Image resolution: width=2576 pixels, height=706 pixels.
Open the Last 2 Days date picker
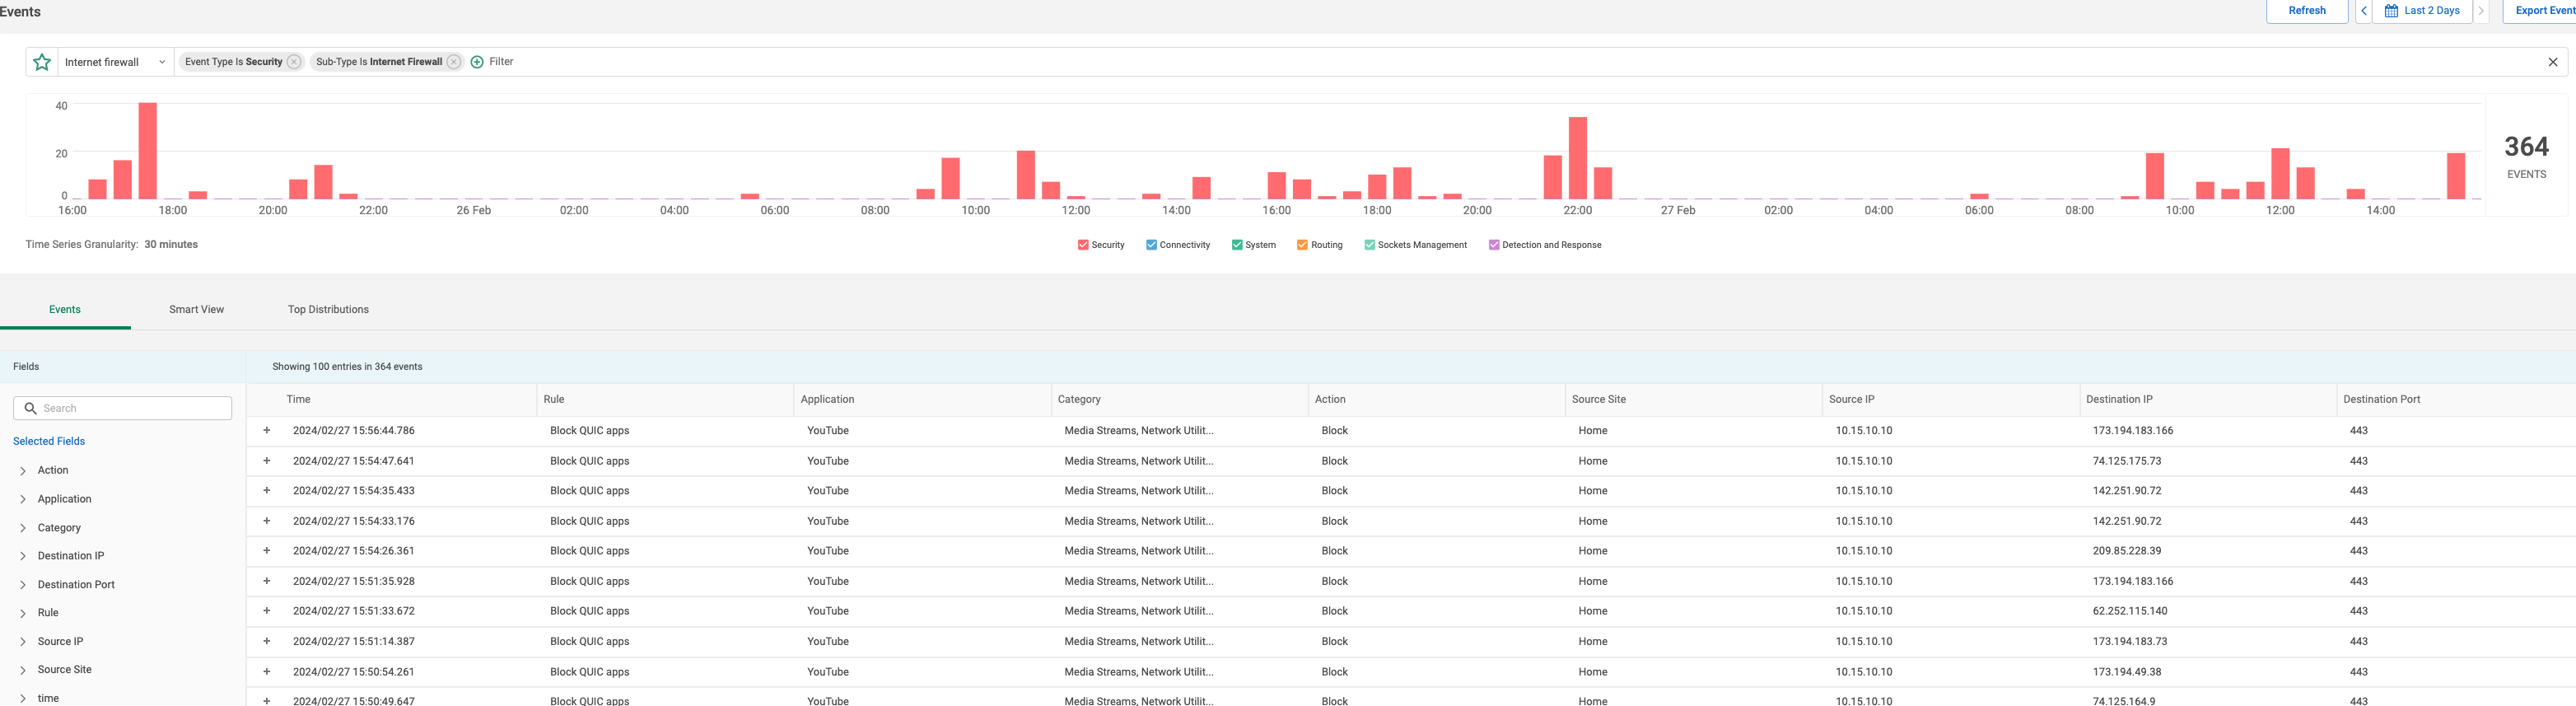click(x=2422, y=11)
